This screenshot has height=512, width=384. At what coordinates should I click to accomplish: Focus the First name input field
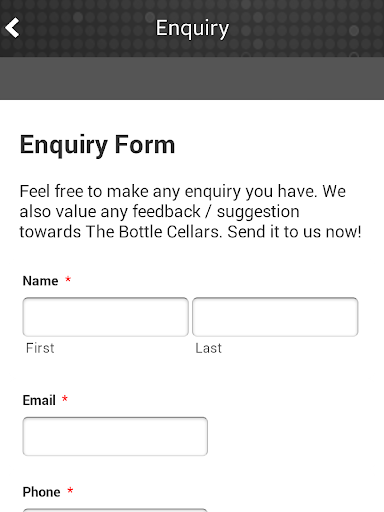click(106, 317)
